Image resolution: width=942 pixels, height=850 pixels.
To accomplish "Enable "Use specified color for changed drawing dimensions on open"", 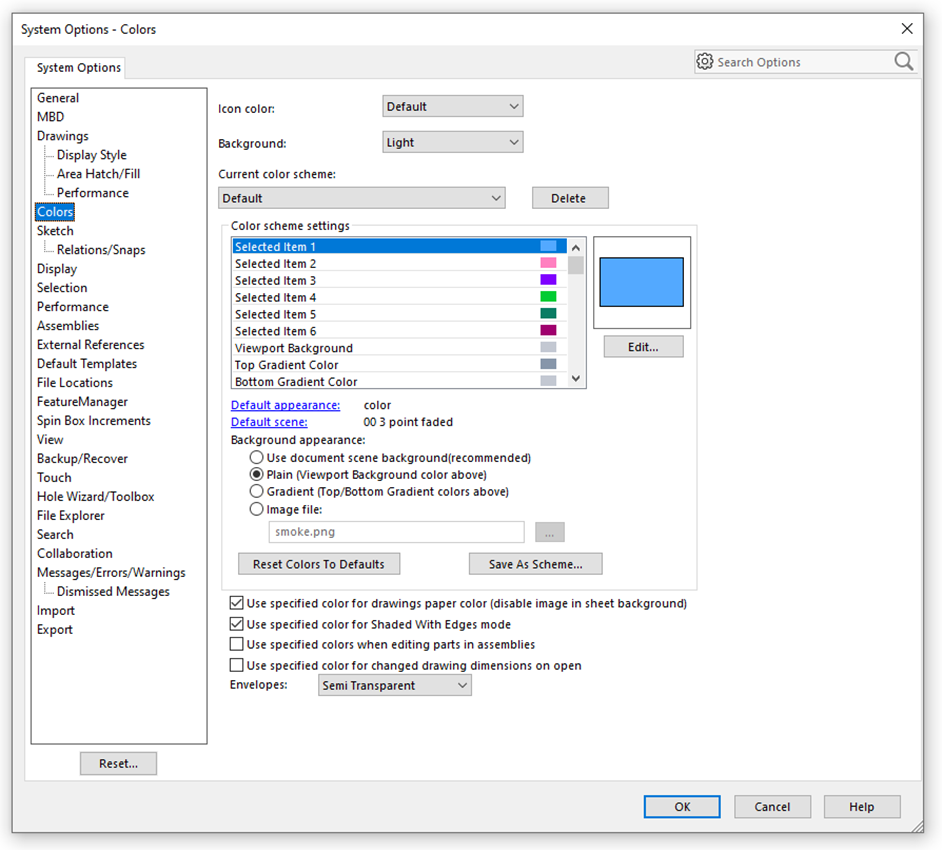I will pyautogui.click(x=236, y=665).
